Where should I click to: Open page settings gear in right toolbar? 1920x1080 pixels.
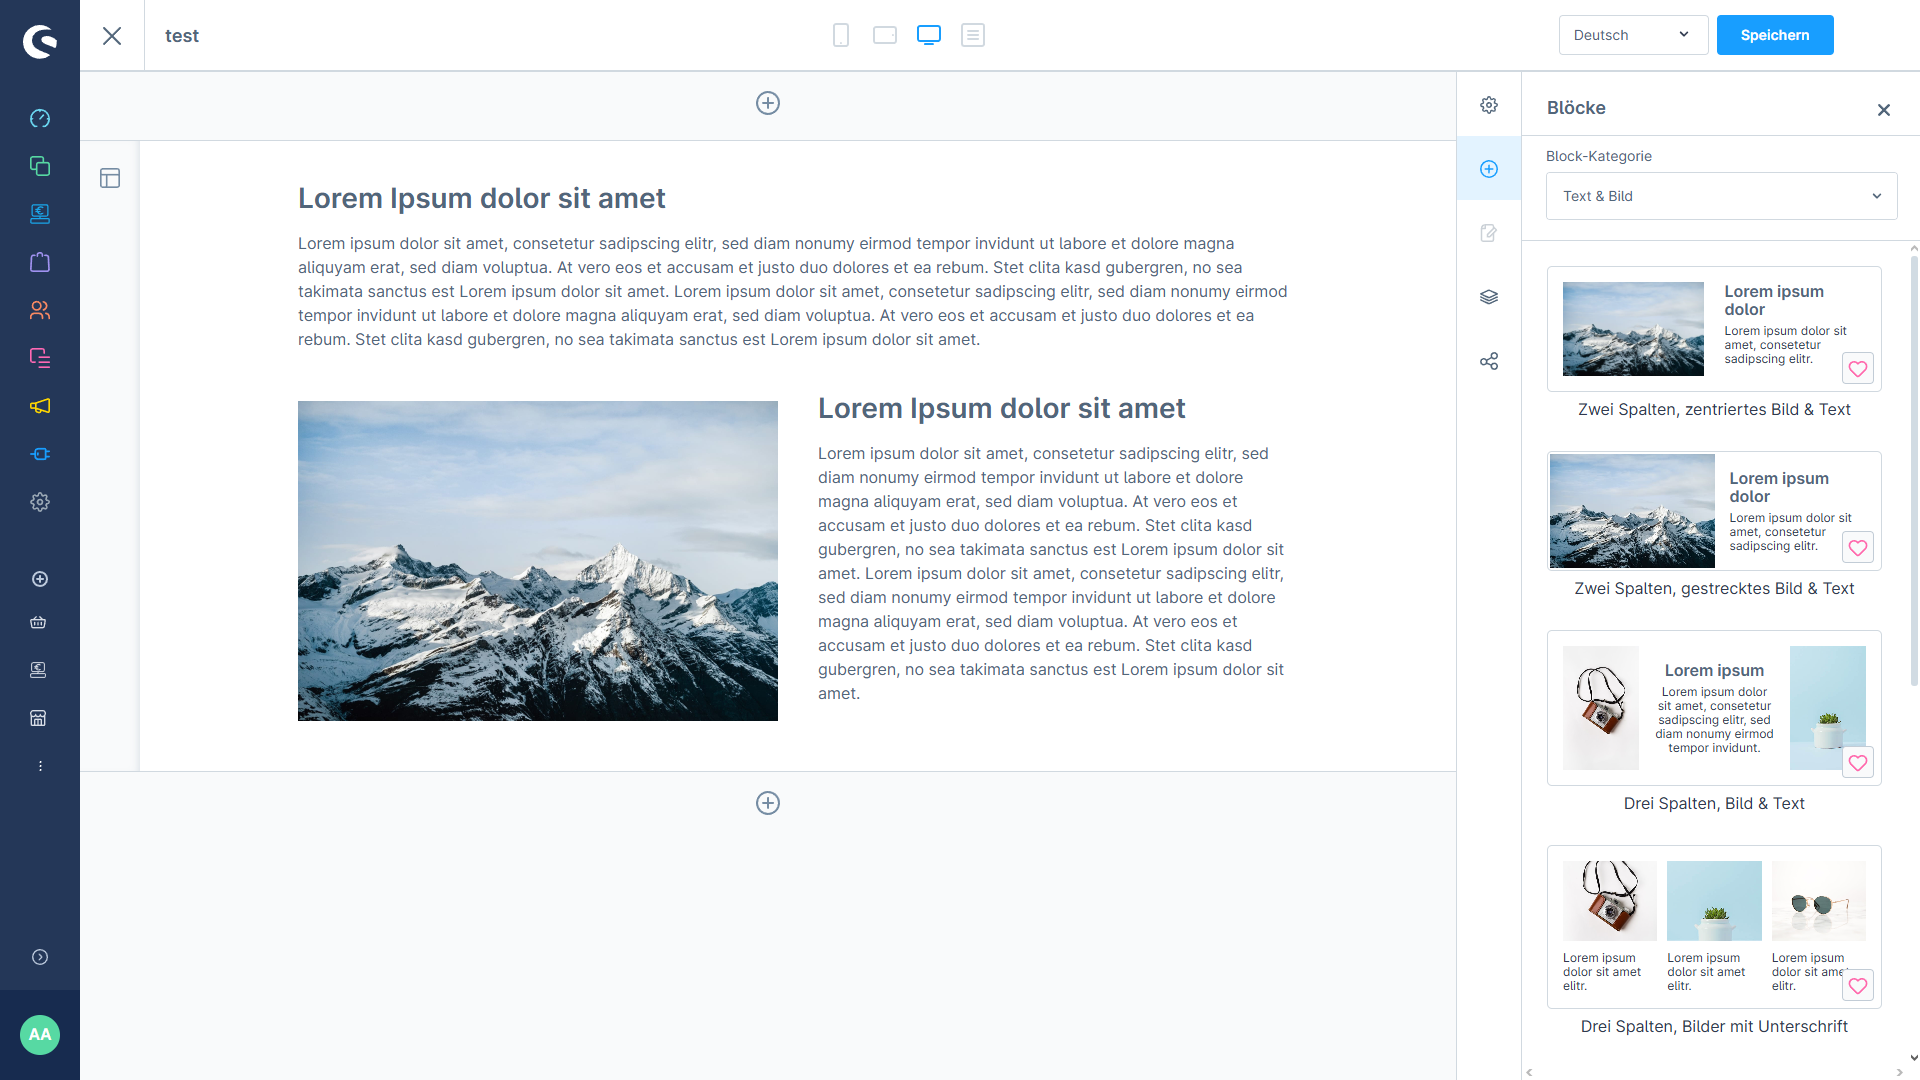[1489, 105]
